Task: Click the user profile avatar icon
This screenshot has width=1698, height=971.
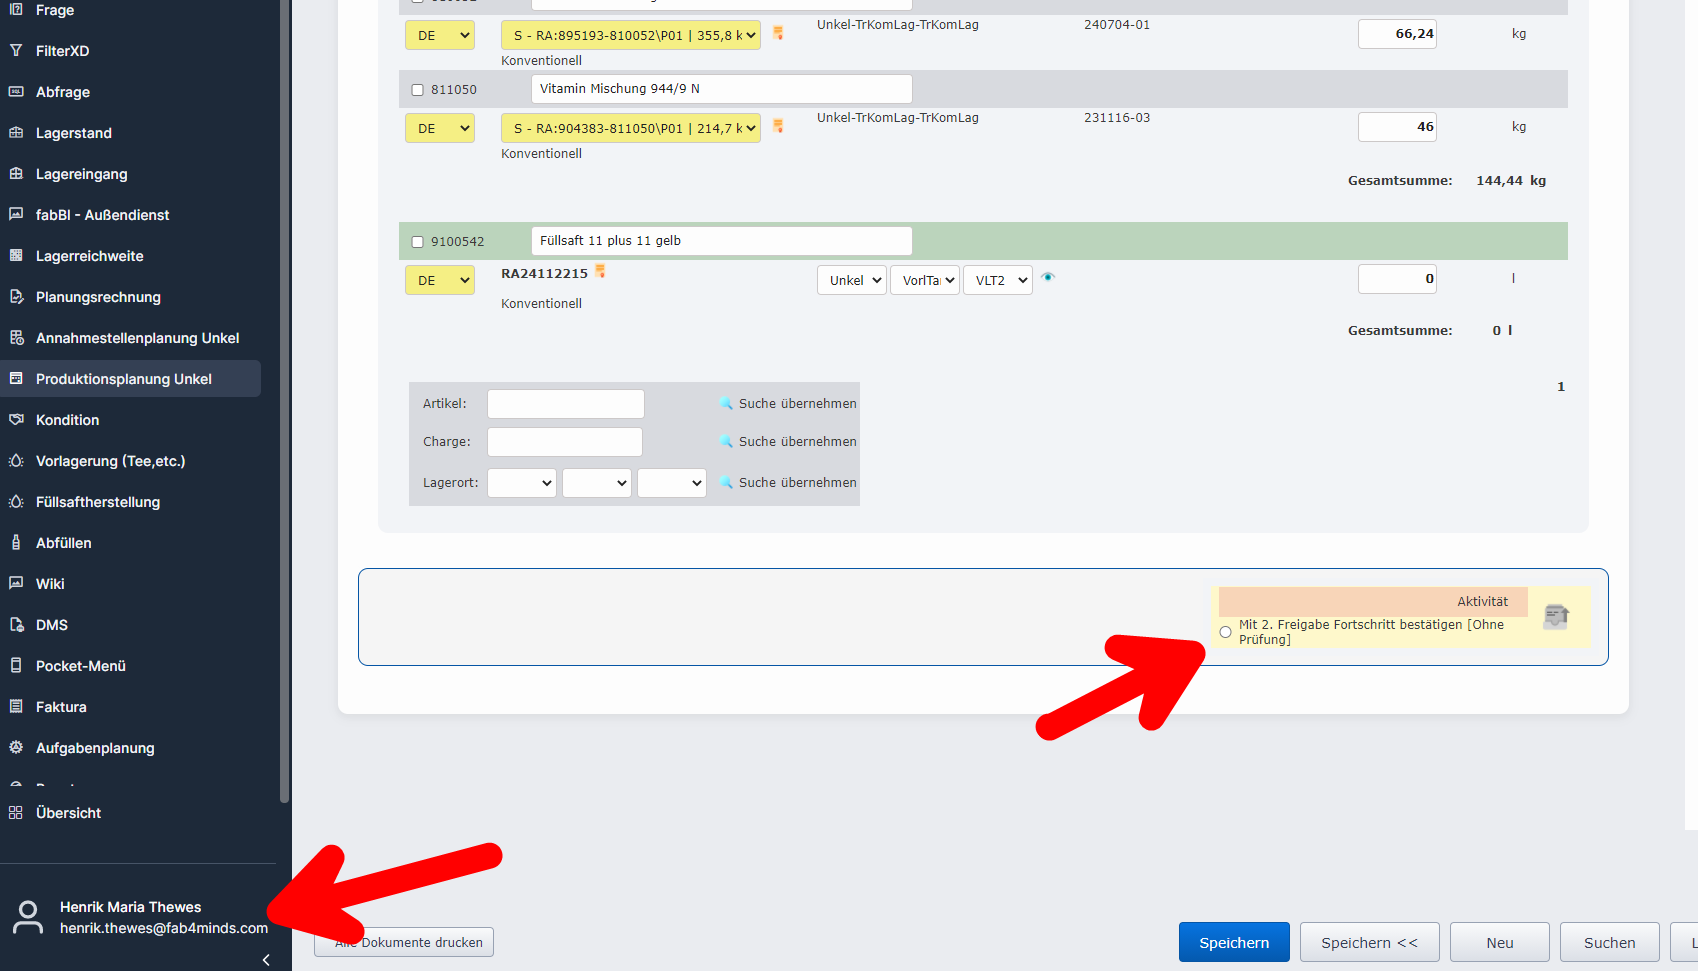Action: 28,917
